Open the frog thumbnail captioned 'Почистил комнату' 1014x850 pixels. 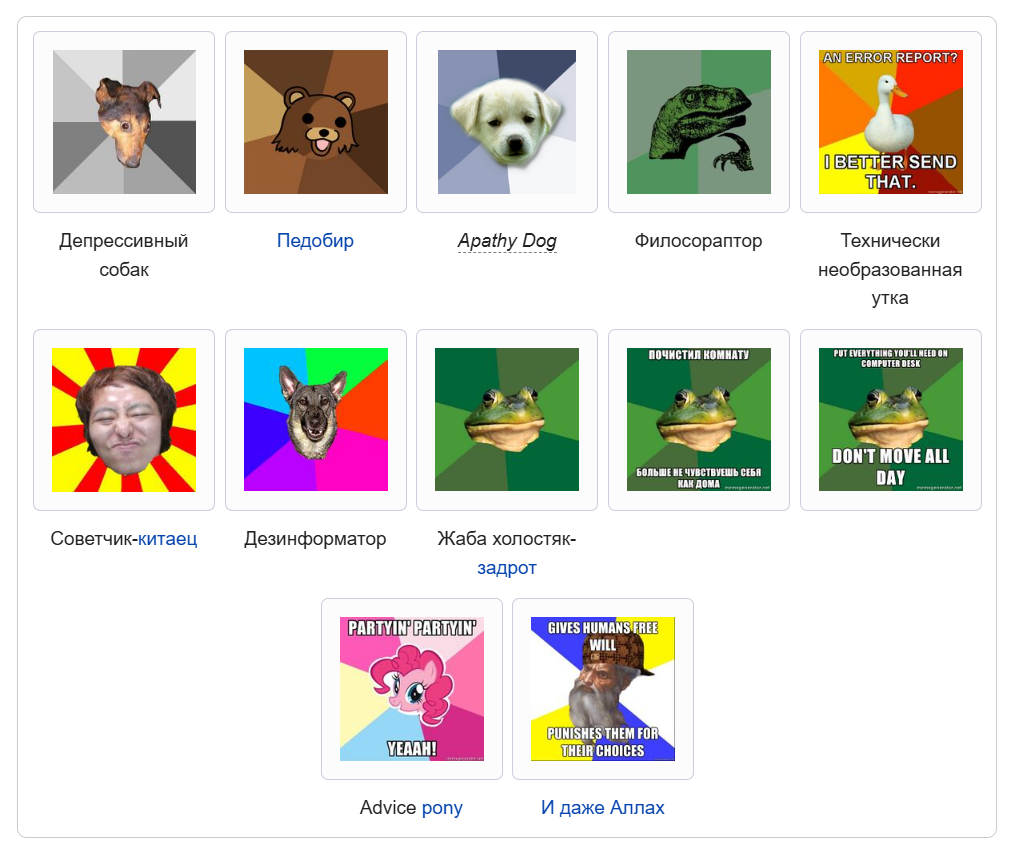698,420
